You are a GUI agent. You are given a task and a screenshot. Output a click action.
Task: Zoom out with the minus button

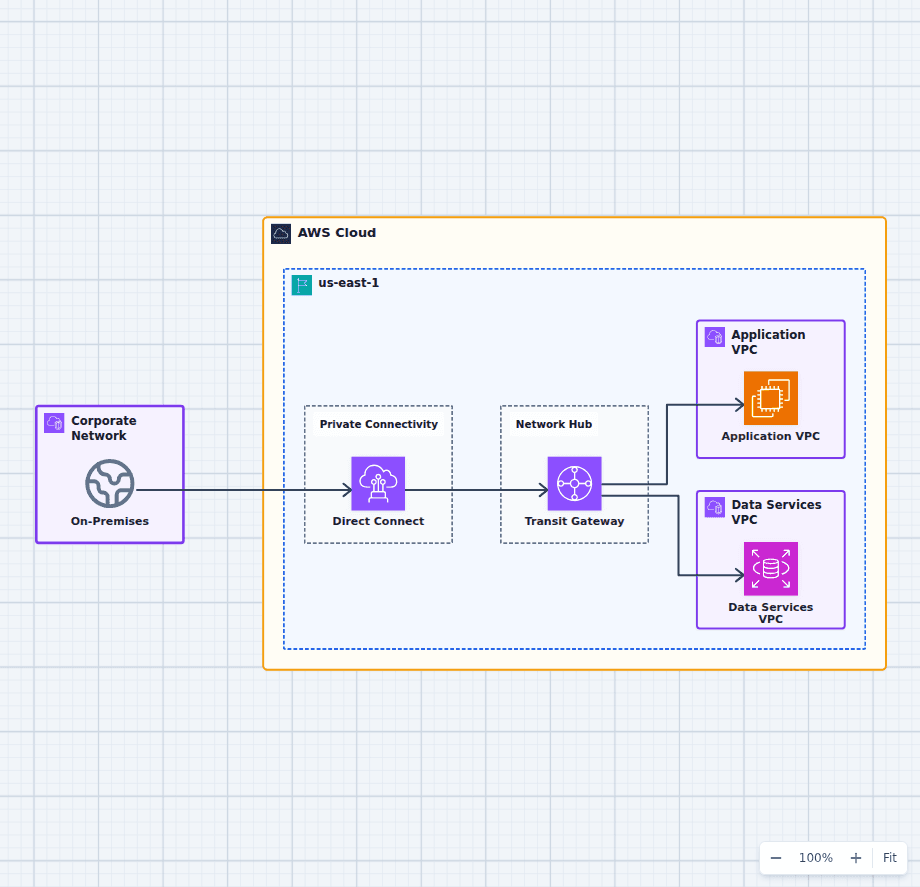[x=776, y=858]
